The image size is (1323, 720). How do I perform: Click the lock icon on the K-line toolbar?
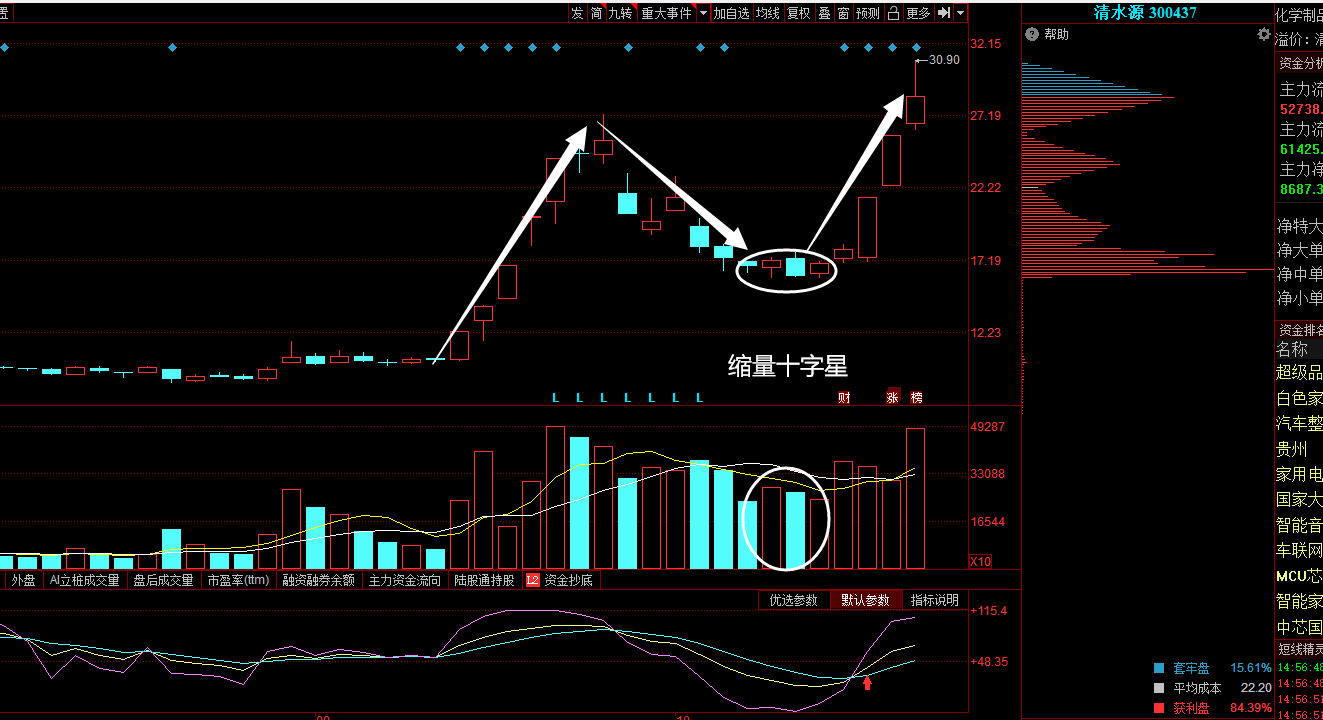tap(893, 11)
